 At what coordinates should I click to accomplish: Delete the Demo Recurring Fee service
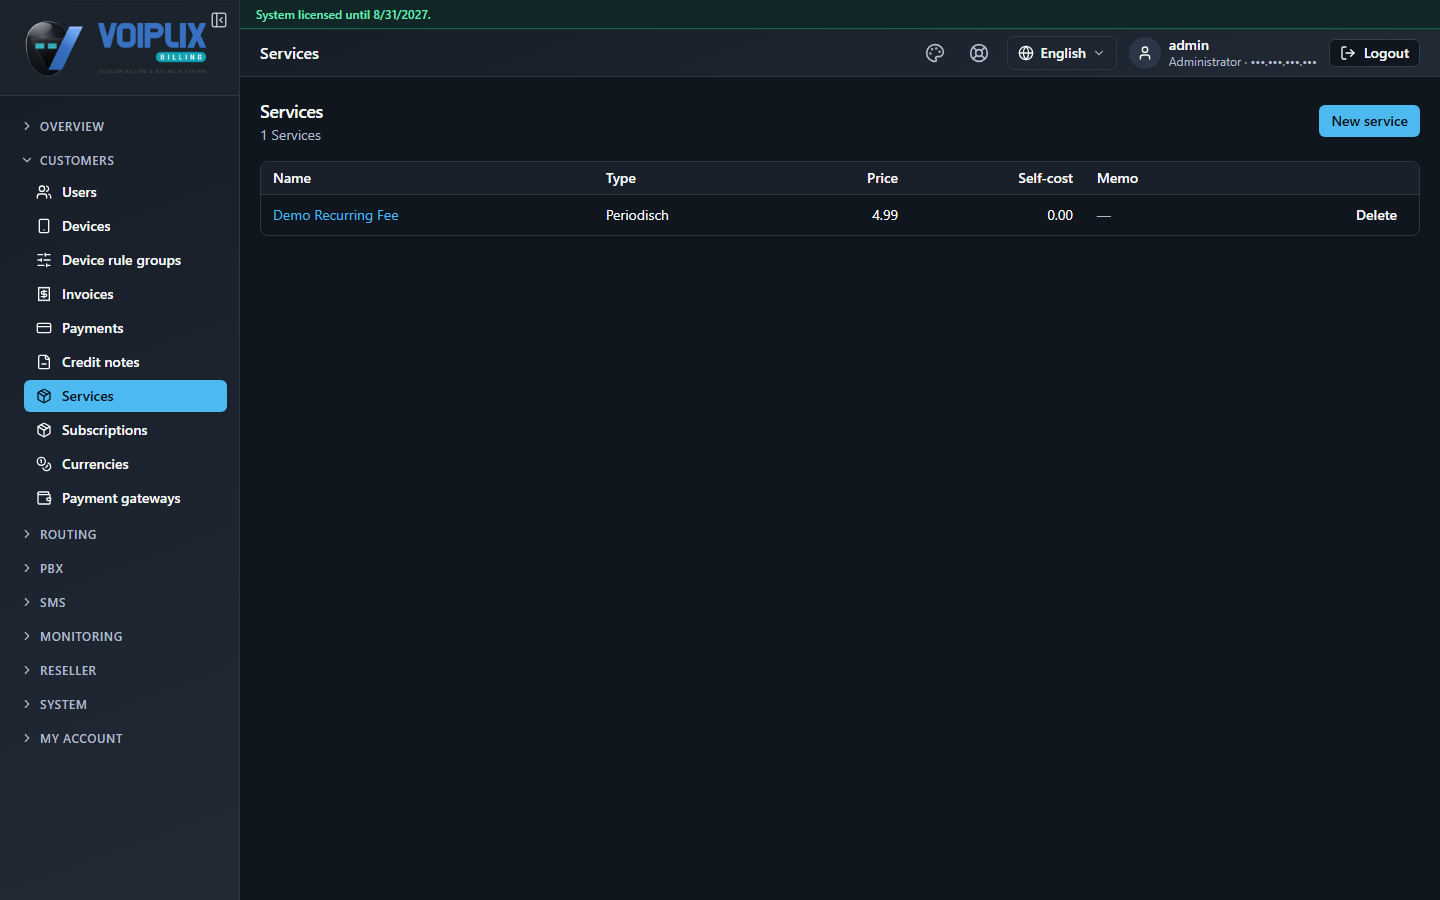1376,215
